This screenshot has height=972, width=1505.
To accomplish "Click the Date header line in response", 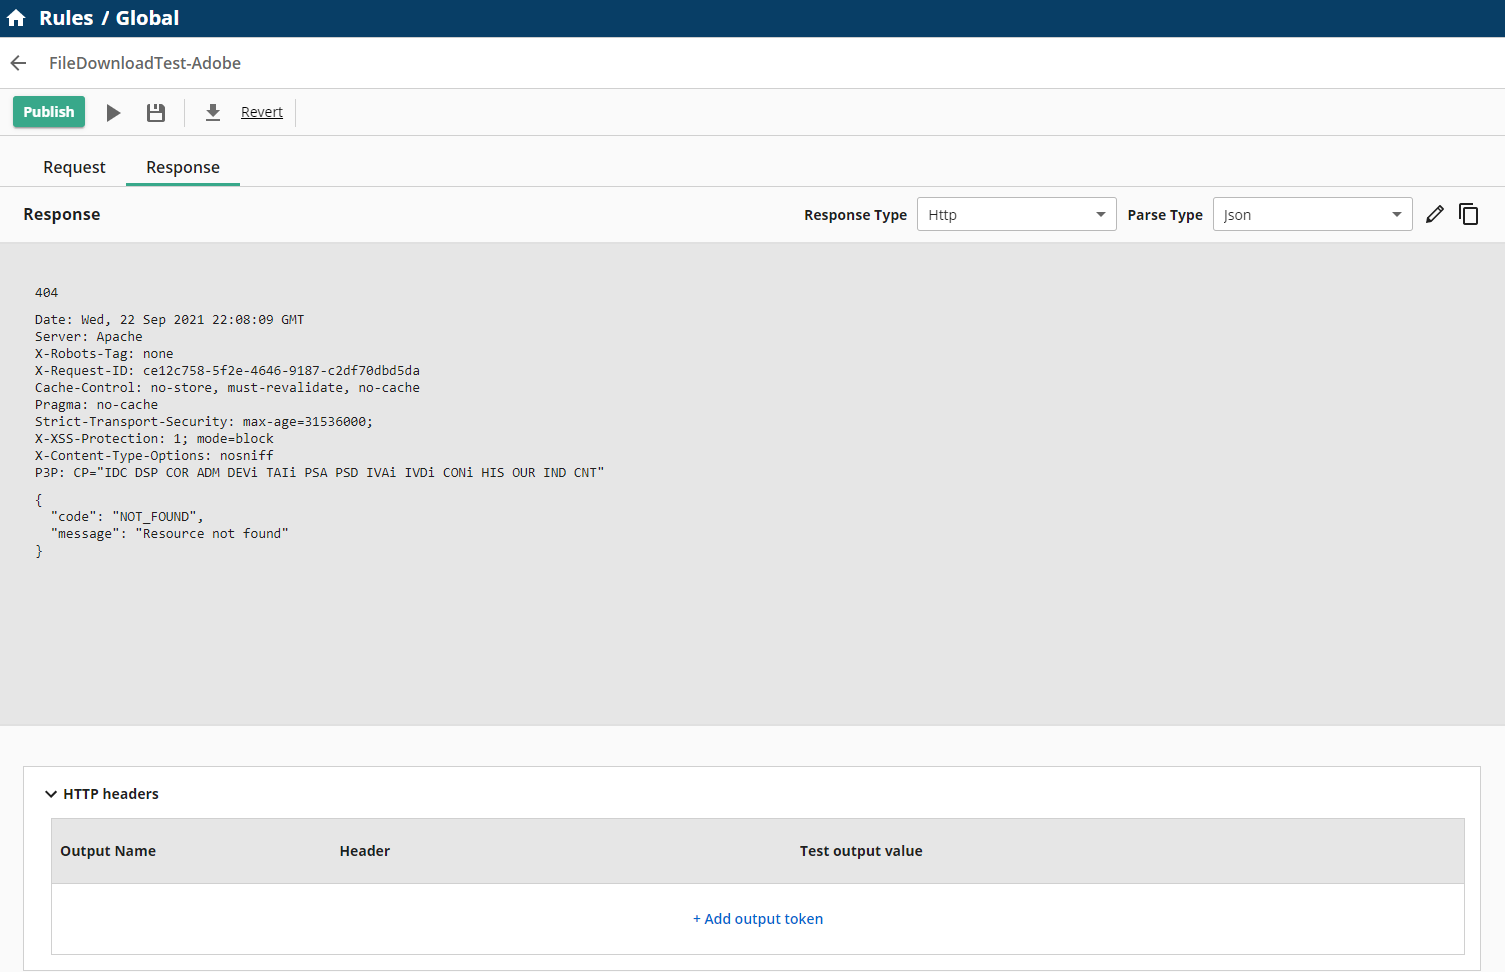I will click(x=169, y=320).
